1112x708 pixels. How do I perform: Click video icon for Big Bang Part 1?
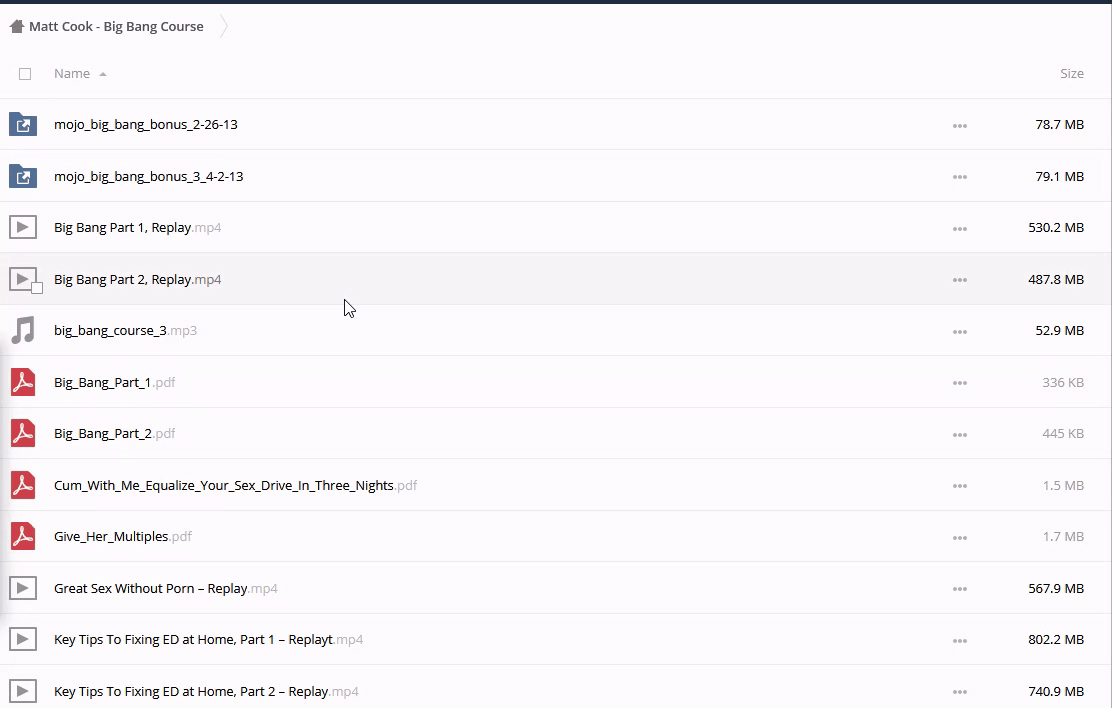click(23, 228)
